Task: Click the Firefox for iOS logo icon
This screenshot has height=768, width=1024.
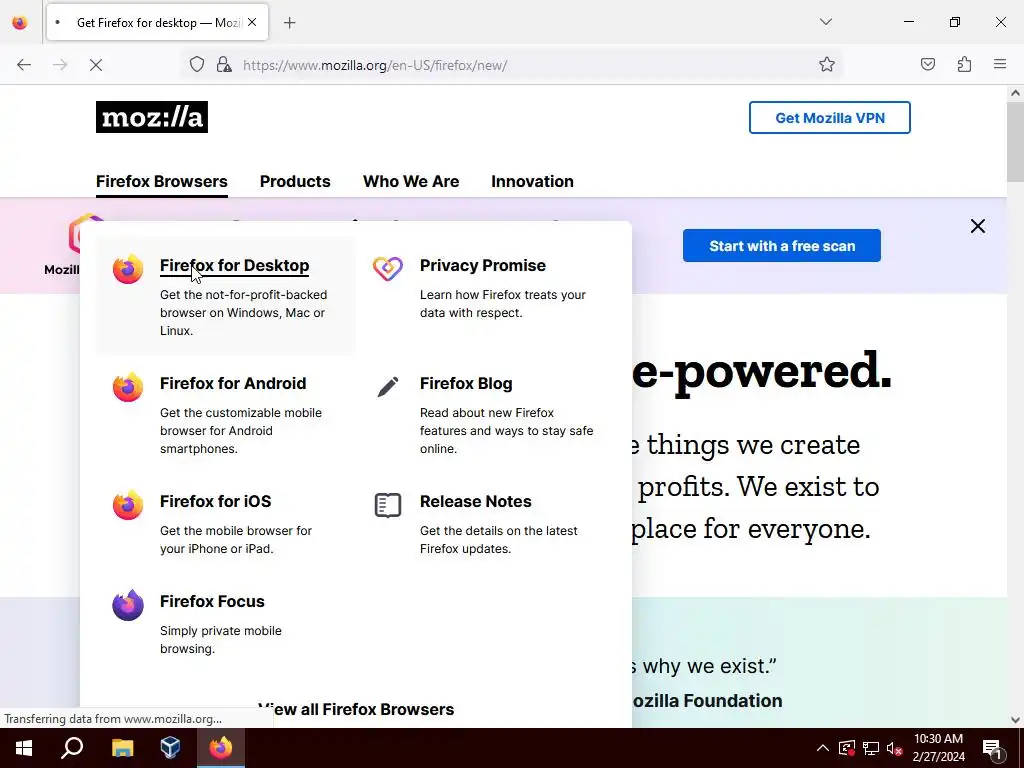Action: click(127, 505)
